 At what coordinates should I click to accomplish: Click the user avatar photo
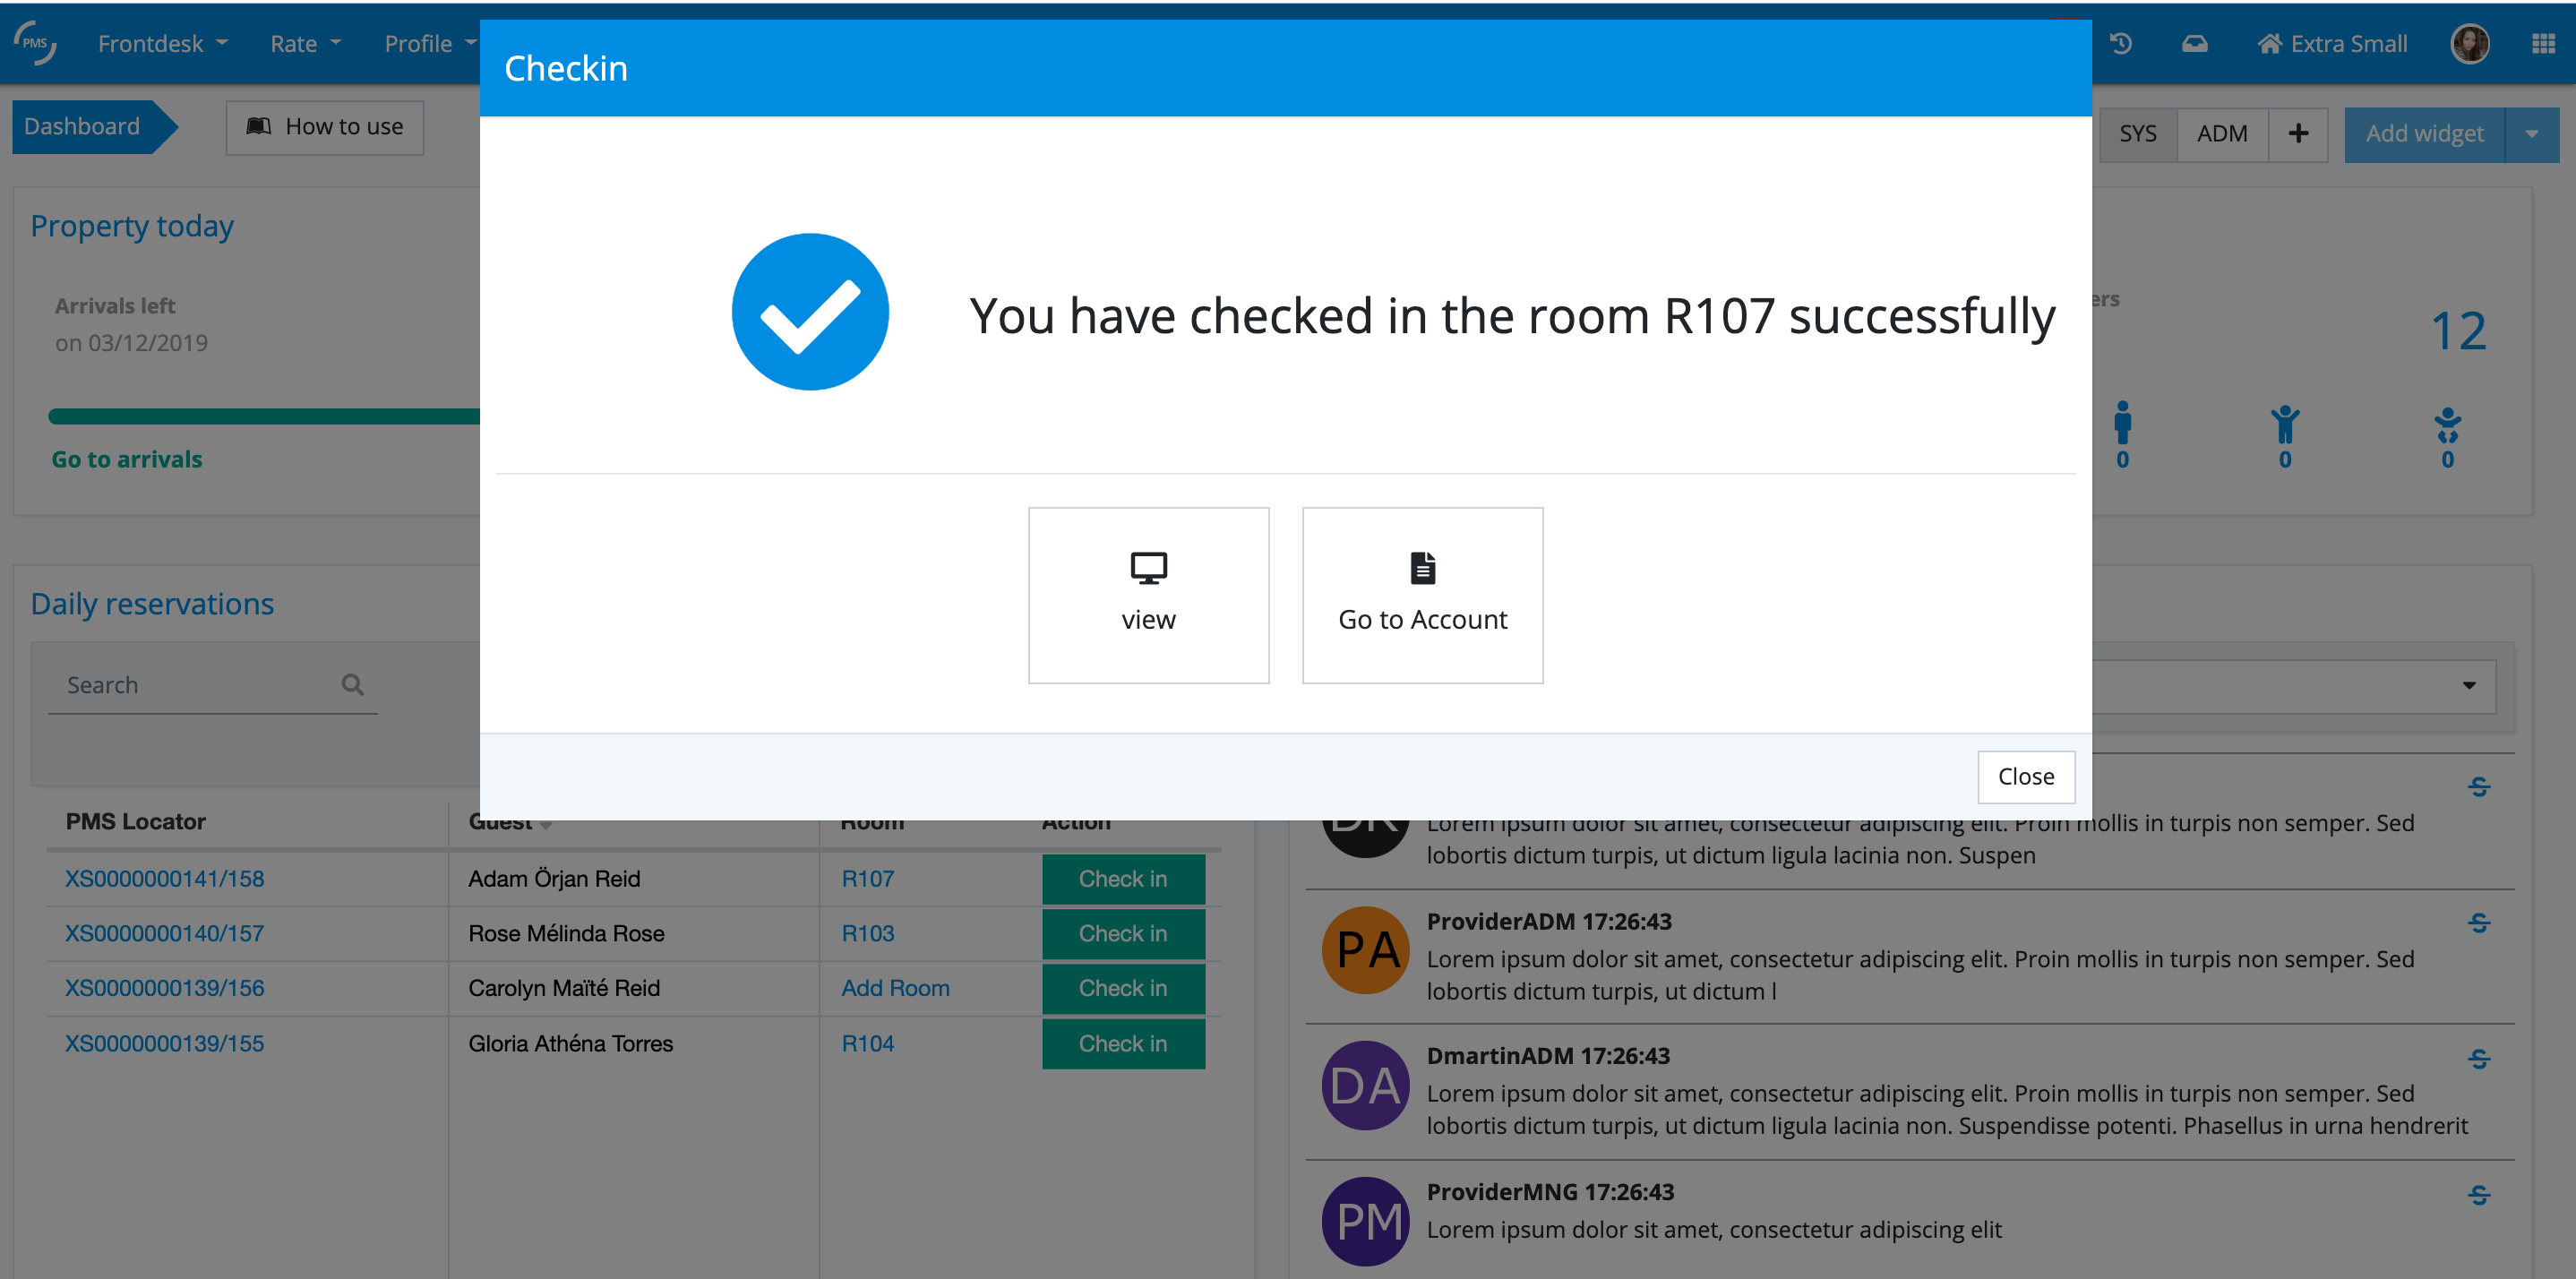(2469, 44)
